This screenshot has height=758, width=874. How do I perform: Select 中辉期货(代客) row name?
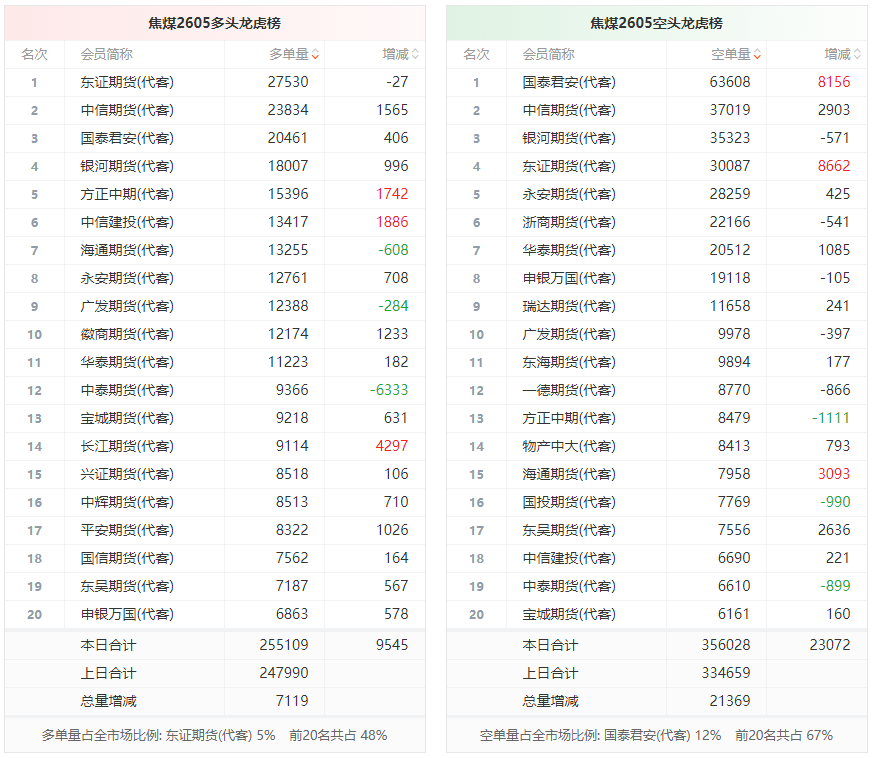pyautogui.click(x=127, y=502)
